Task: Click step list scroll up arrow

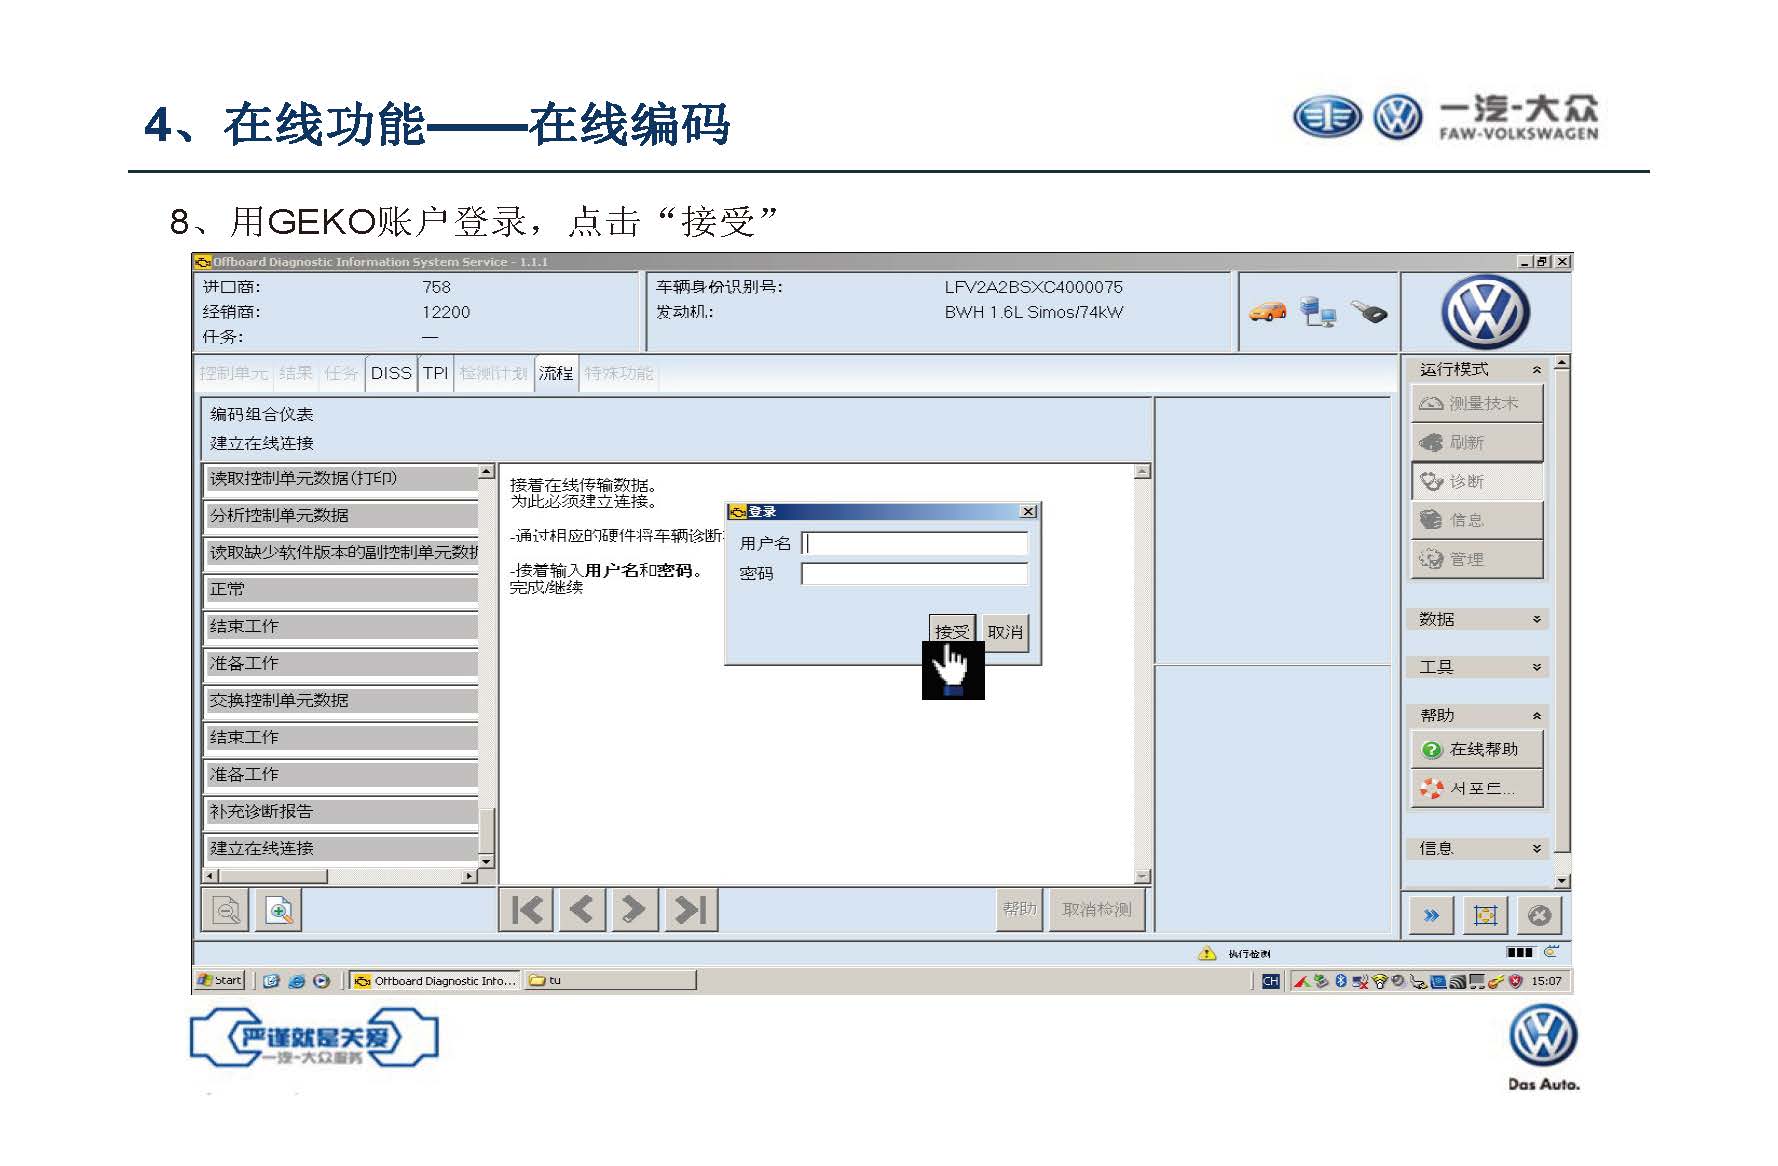Action: click(486, 471)
